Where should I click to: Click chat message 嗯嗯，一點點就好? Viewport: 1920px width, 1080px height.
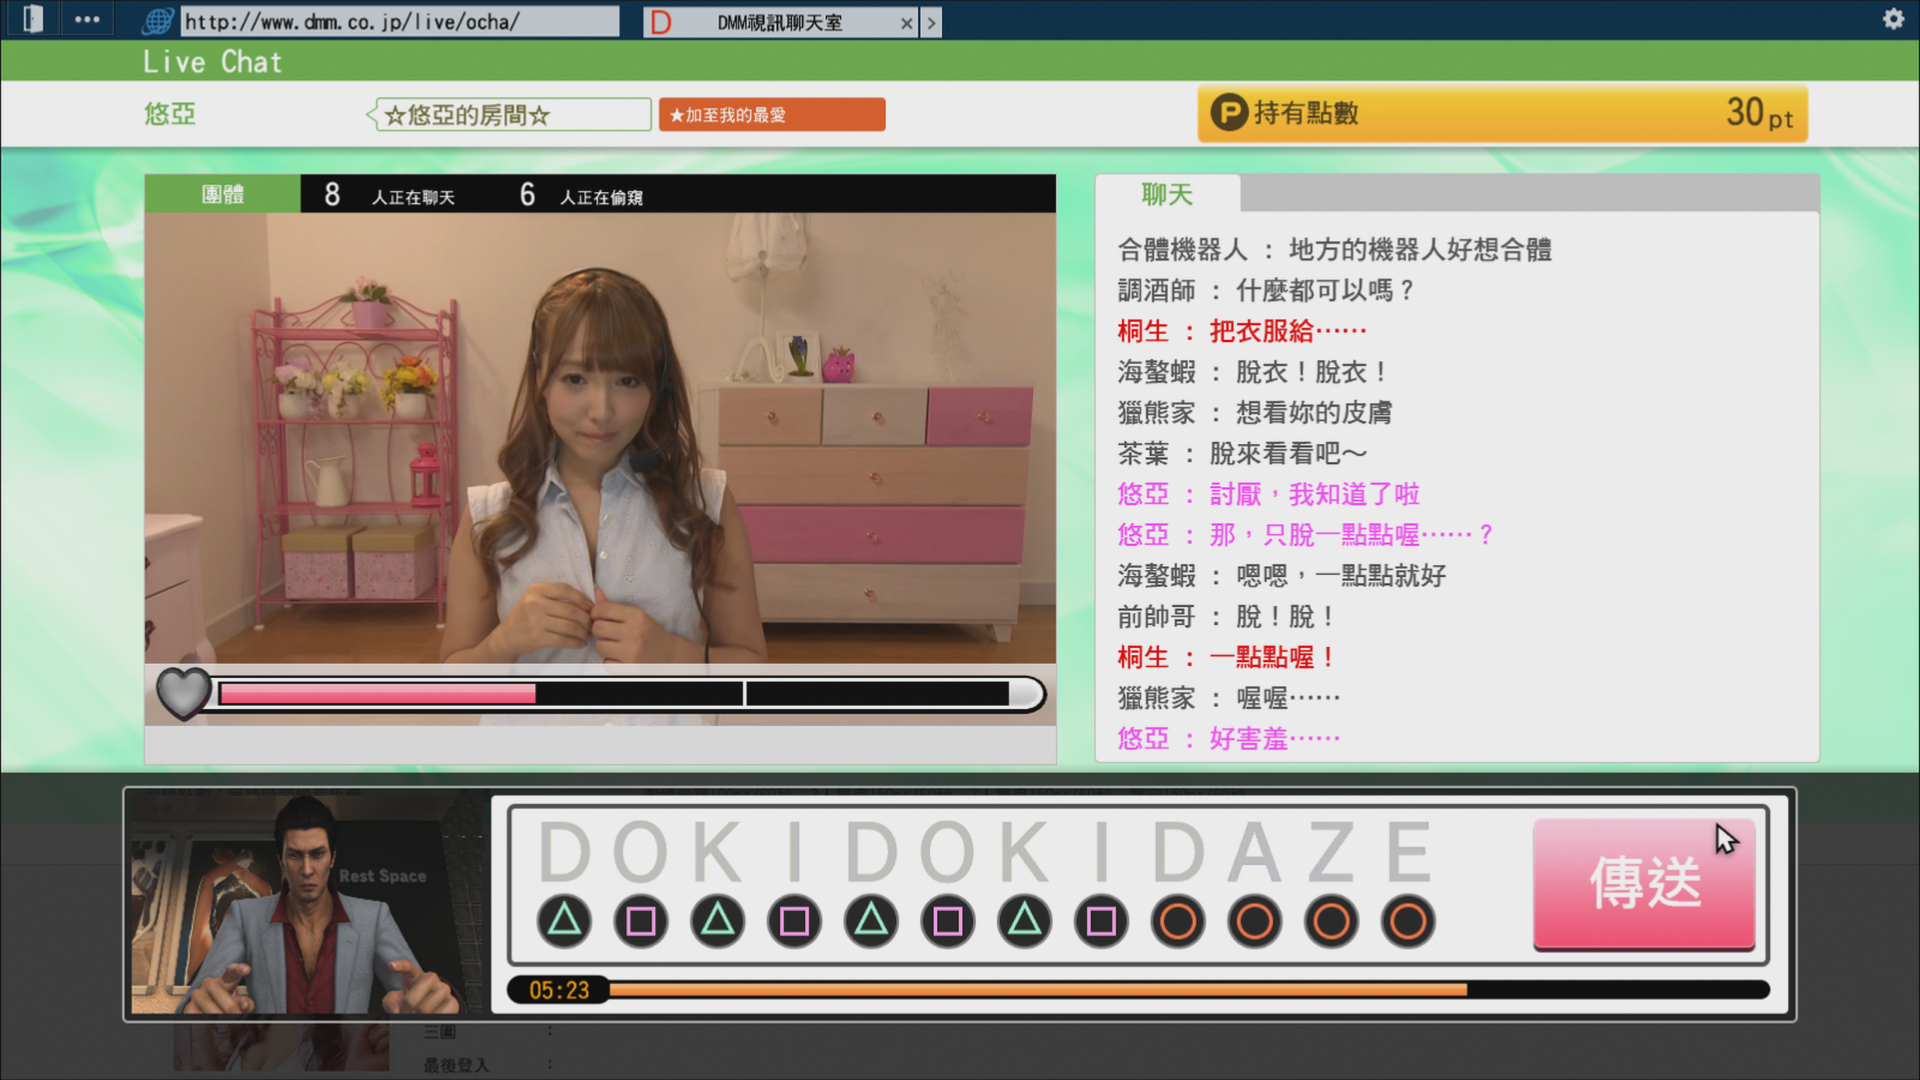(1341, 575)
